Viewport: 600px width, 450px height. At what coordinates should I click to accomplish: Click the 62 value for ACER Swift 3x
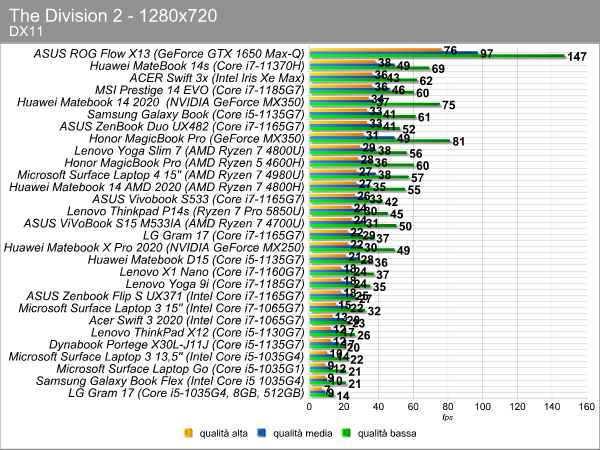(x=426, y=81)
